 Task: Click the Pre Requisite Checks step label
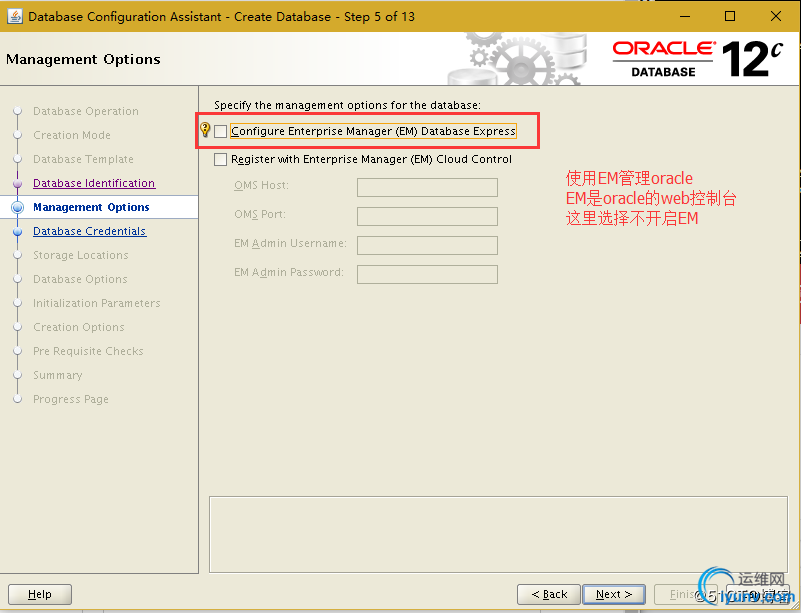pyautogui.click(x=88, y=351)
